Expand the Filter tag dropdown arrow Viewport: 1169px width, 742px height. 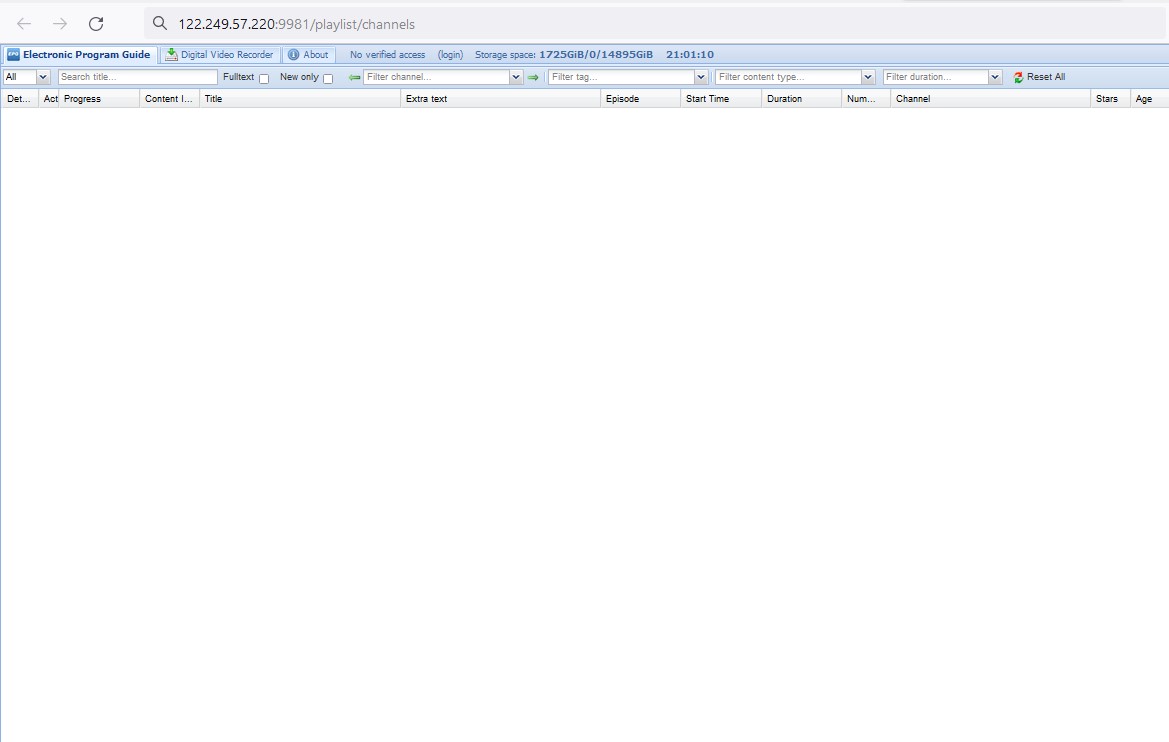(701, 77)
